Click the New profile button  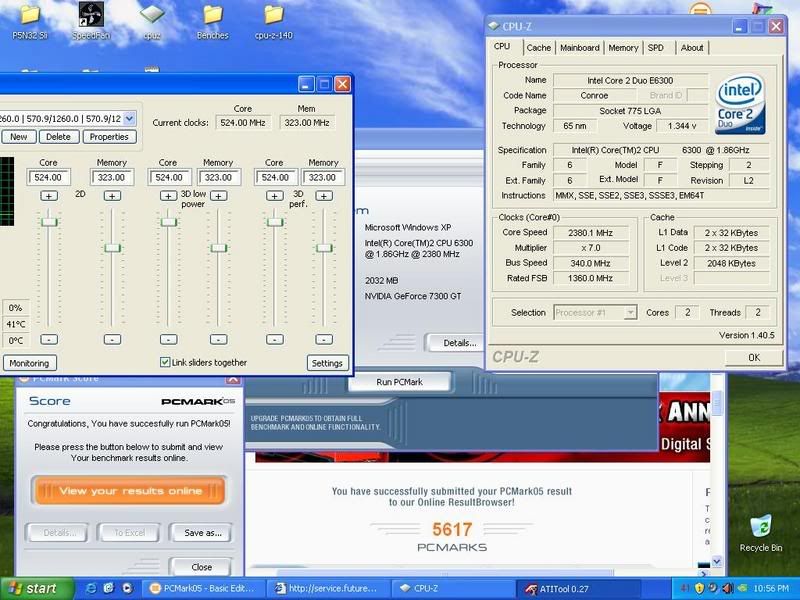coord(18,137)
